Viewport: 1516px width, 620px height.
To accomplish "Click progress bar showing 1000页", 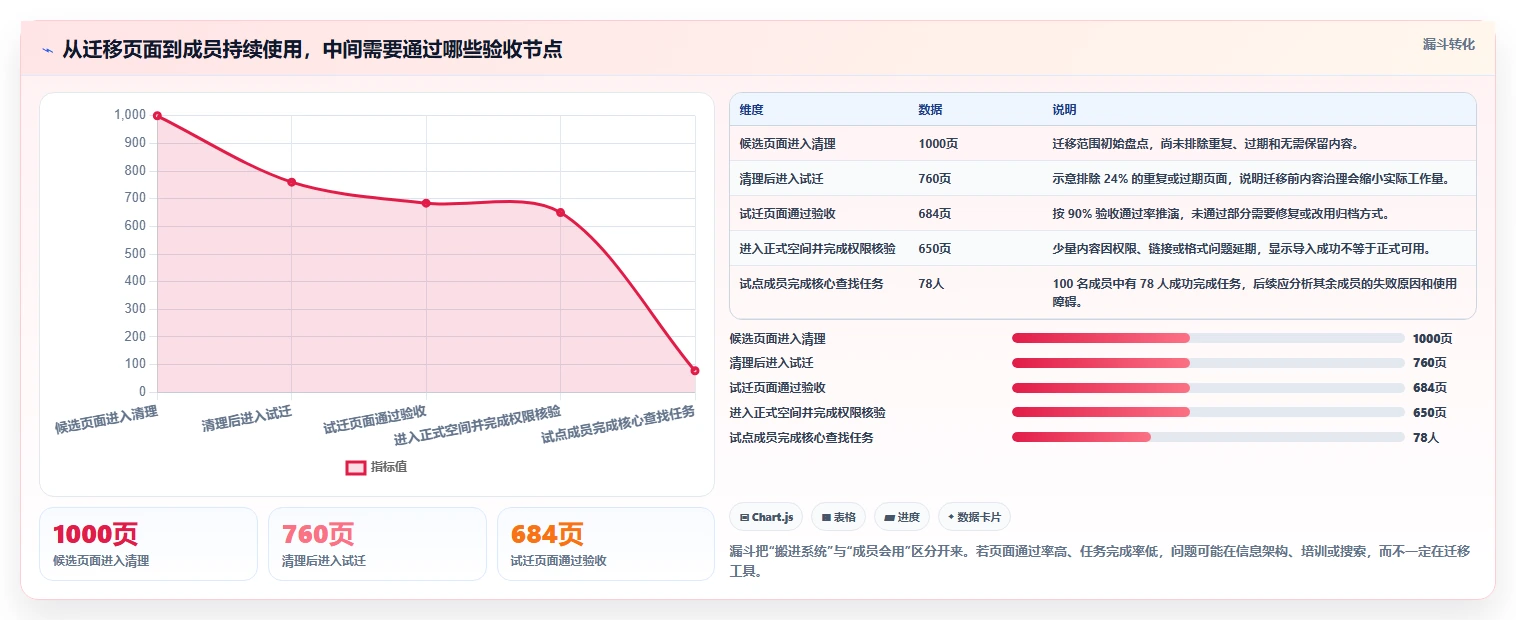I will pos(1208,338).
